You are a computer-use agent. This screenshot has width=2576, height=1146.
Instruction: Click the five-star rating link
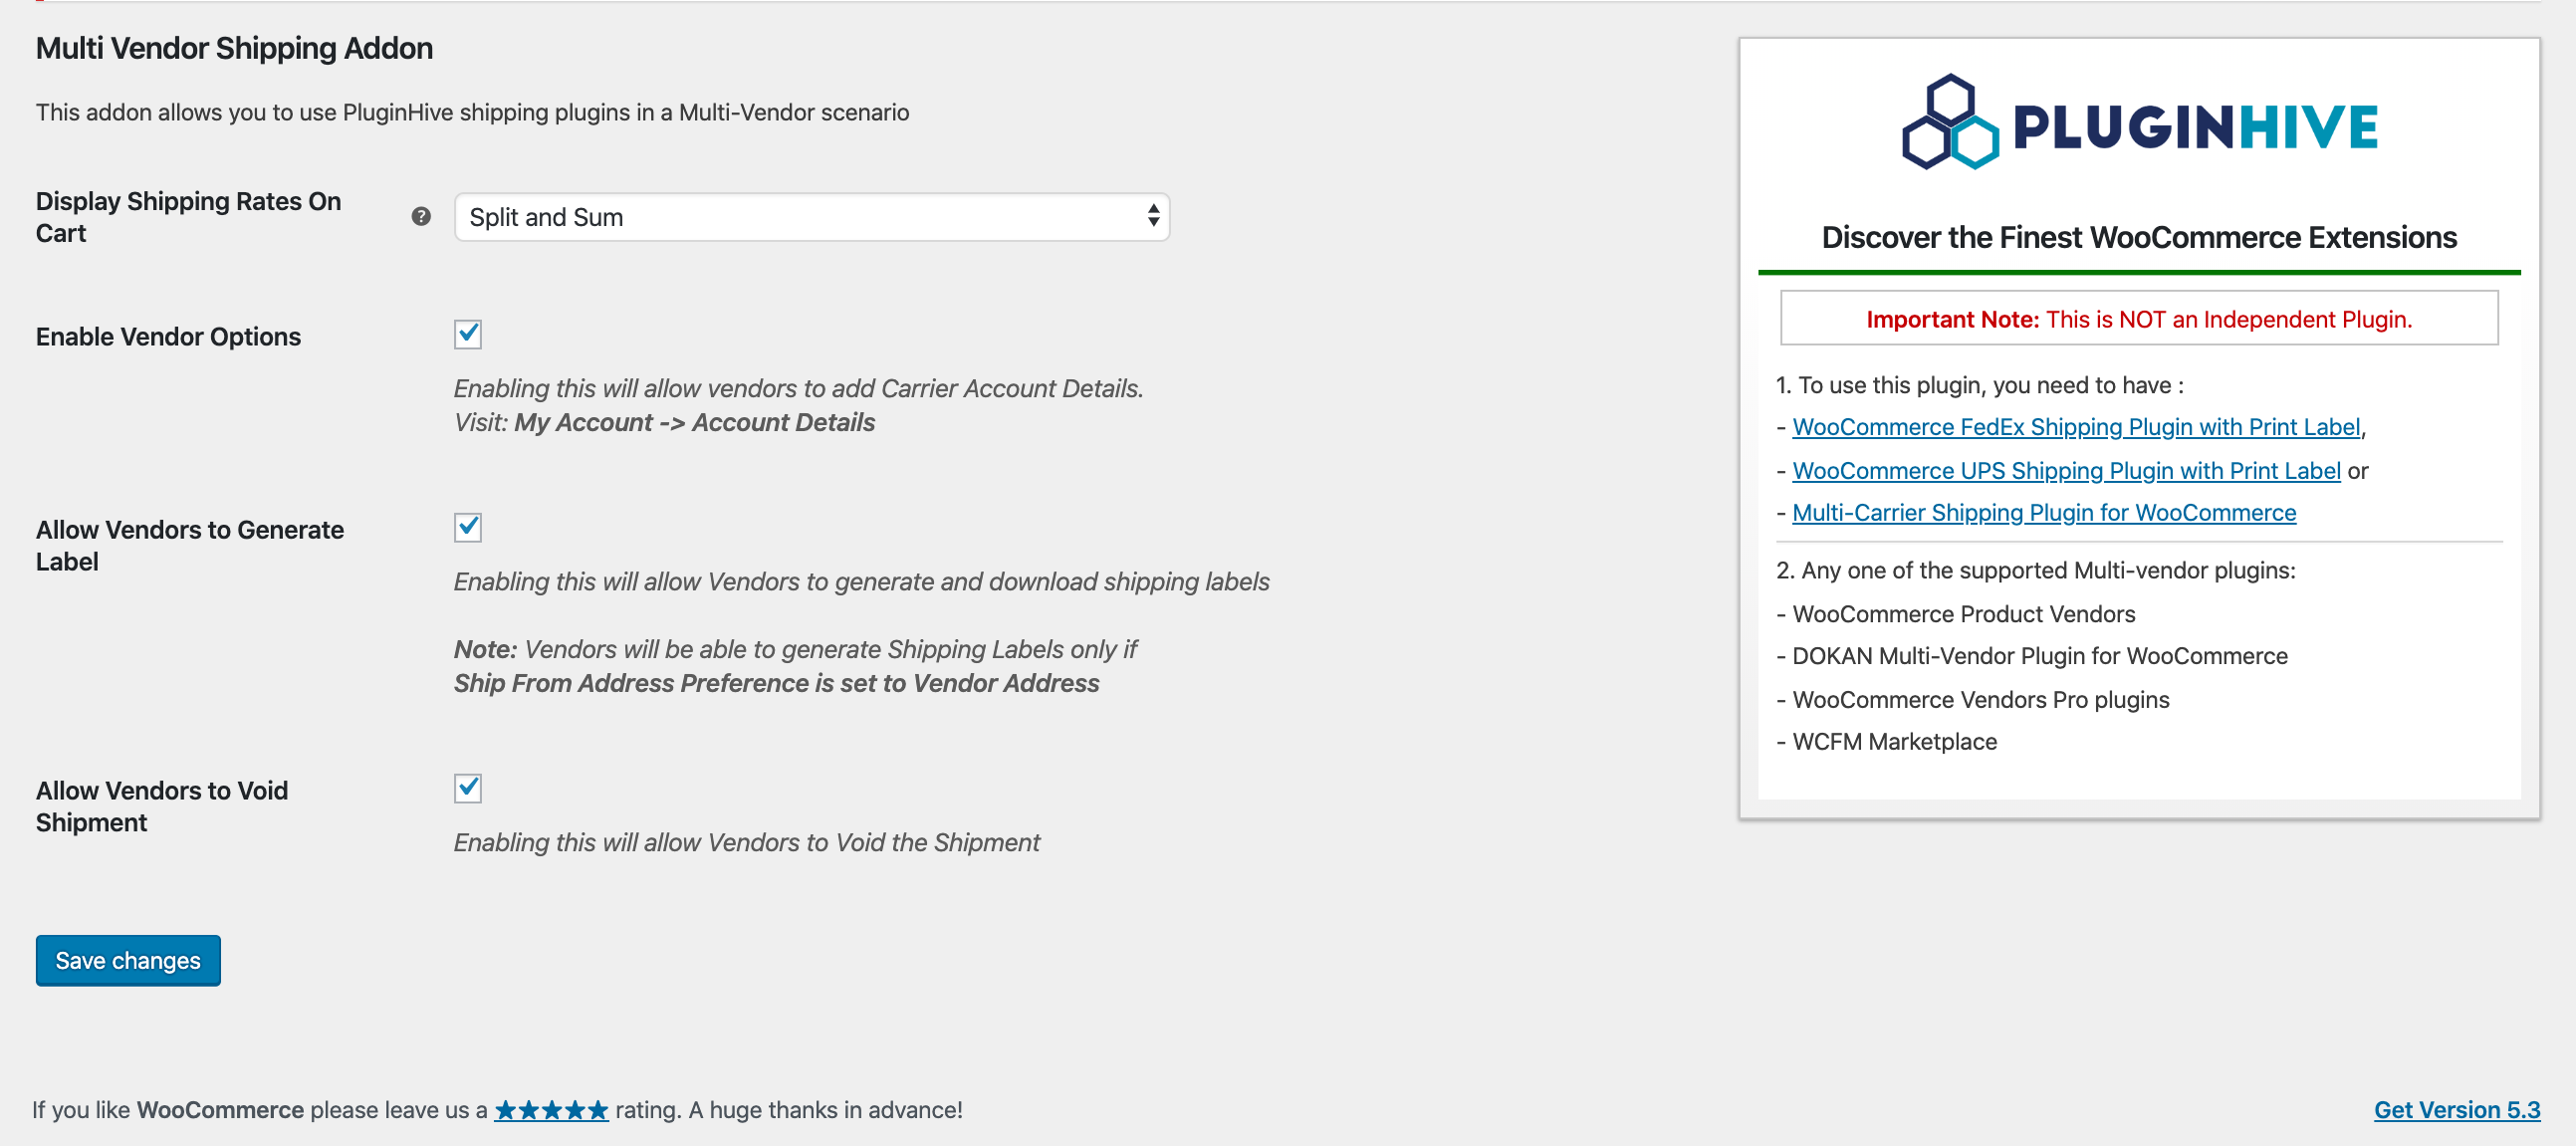(x=551, y=1110)
